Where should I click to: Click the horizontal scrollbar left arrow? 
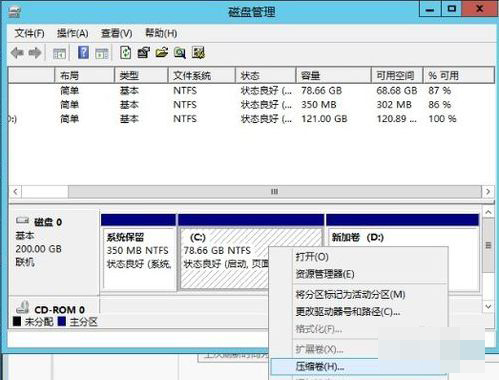pyautogui.click(x=15, y=192)
